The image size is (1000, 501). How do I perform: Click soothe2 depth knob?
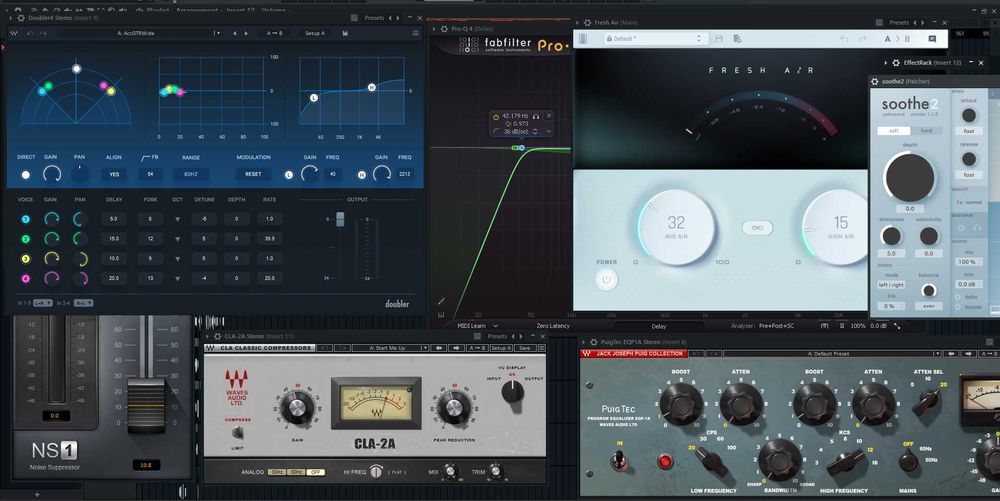click(910, 177)
